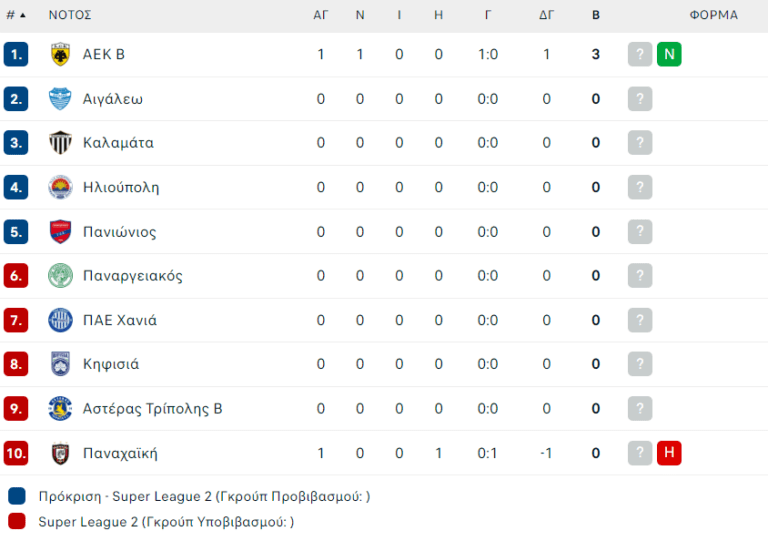Open the Αστέρας Τρίπολης Β team page

coord(152,408)
